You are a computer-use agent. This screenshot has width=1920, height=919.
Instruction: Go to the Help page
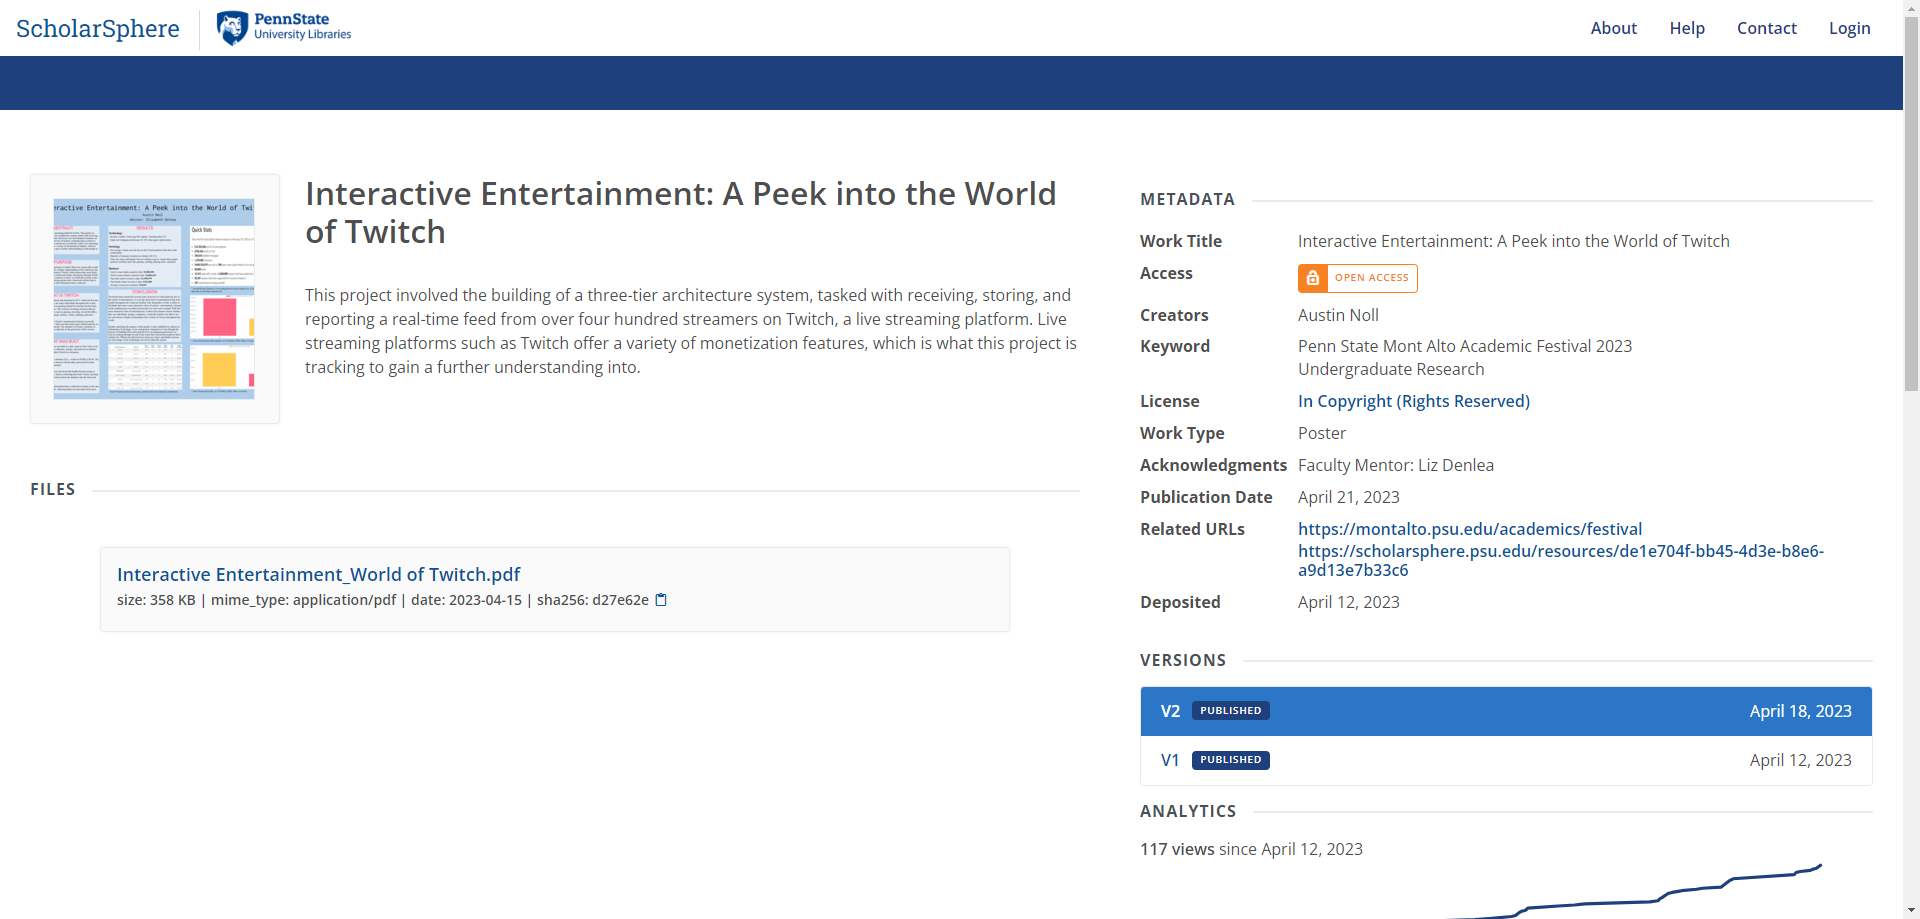coord(1686,28)
